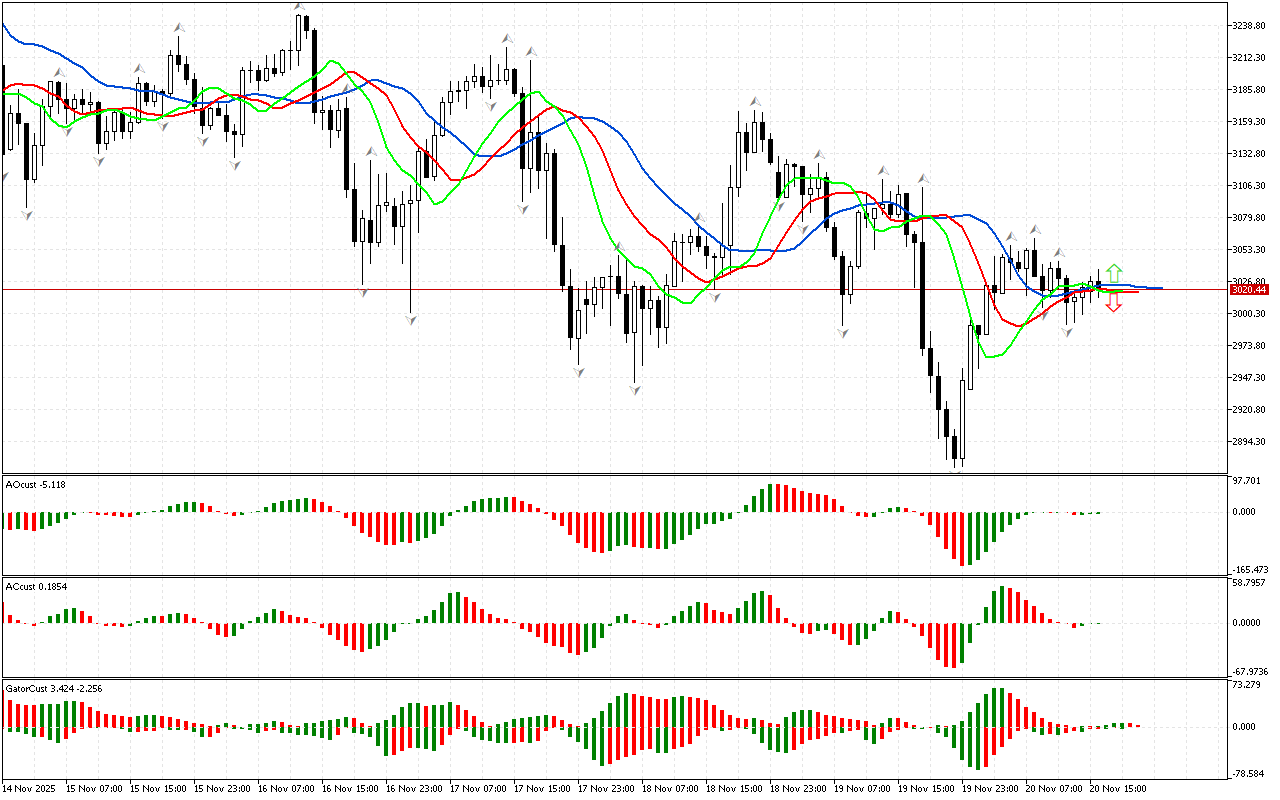The width and height of the screenshot is (1280, 800).
Task: Click the 19 Nov 07:00 time label
Action: (x=862, y=788)
